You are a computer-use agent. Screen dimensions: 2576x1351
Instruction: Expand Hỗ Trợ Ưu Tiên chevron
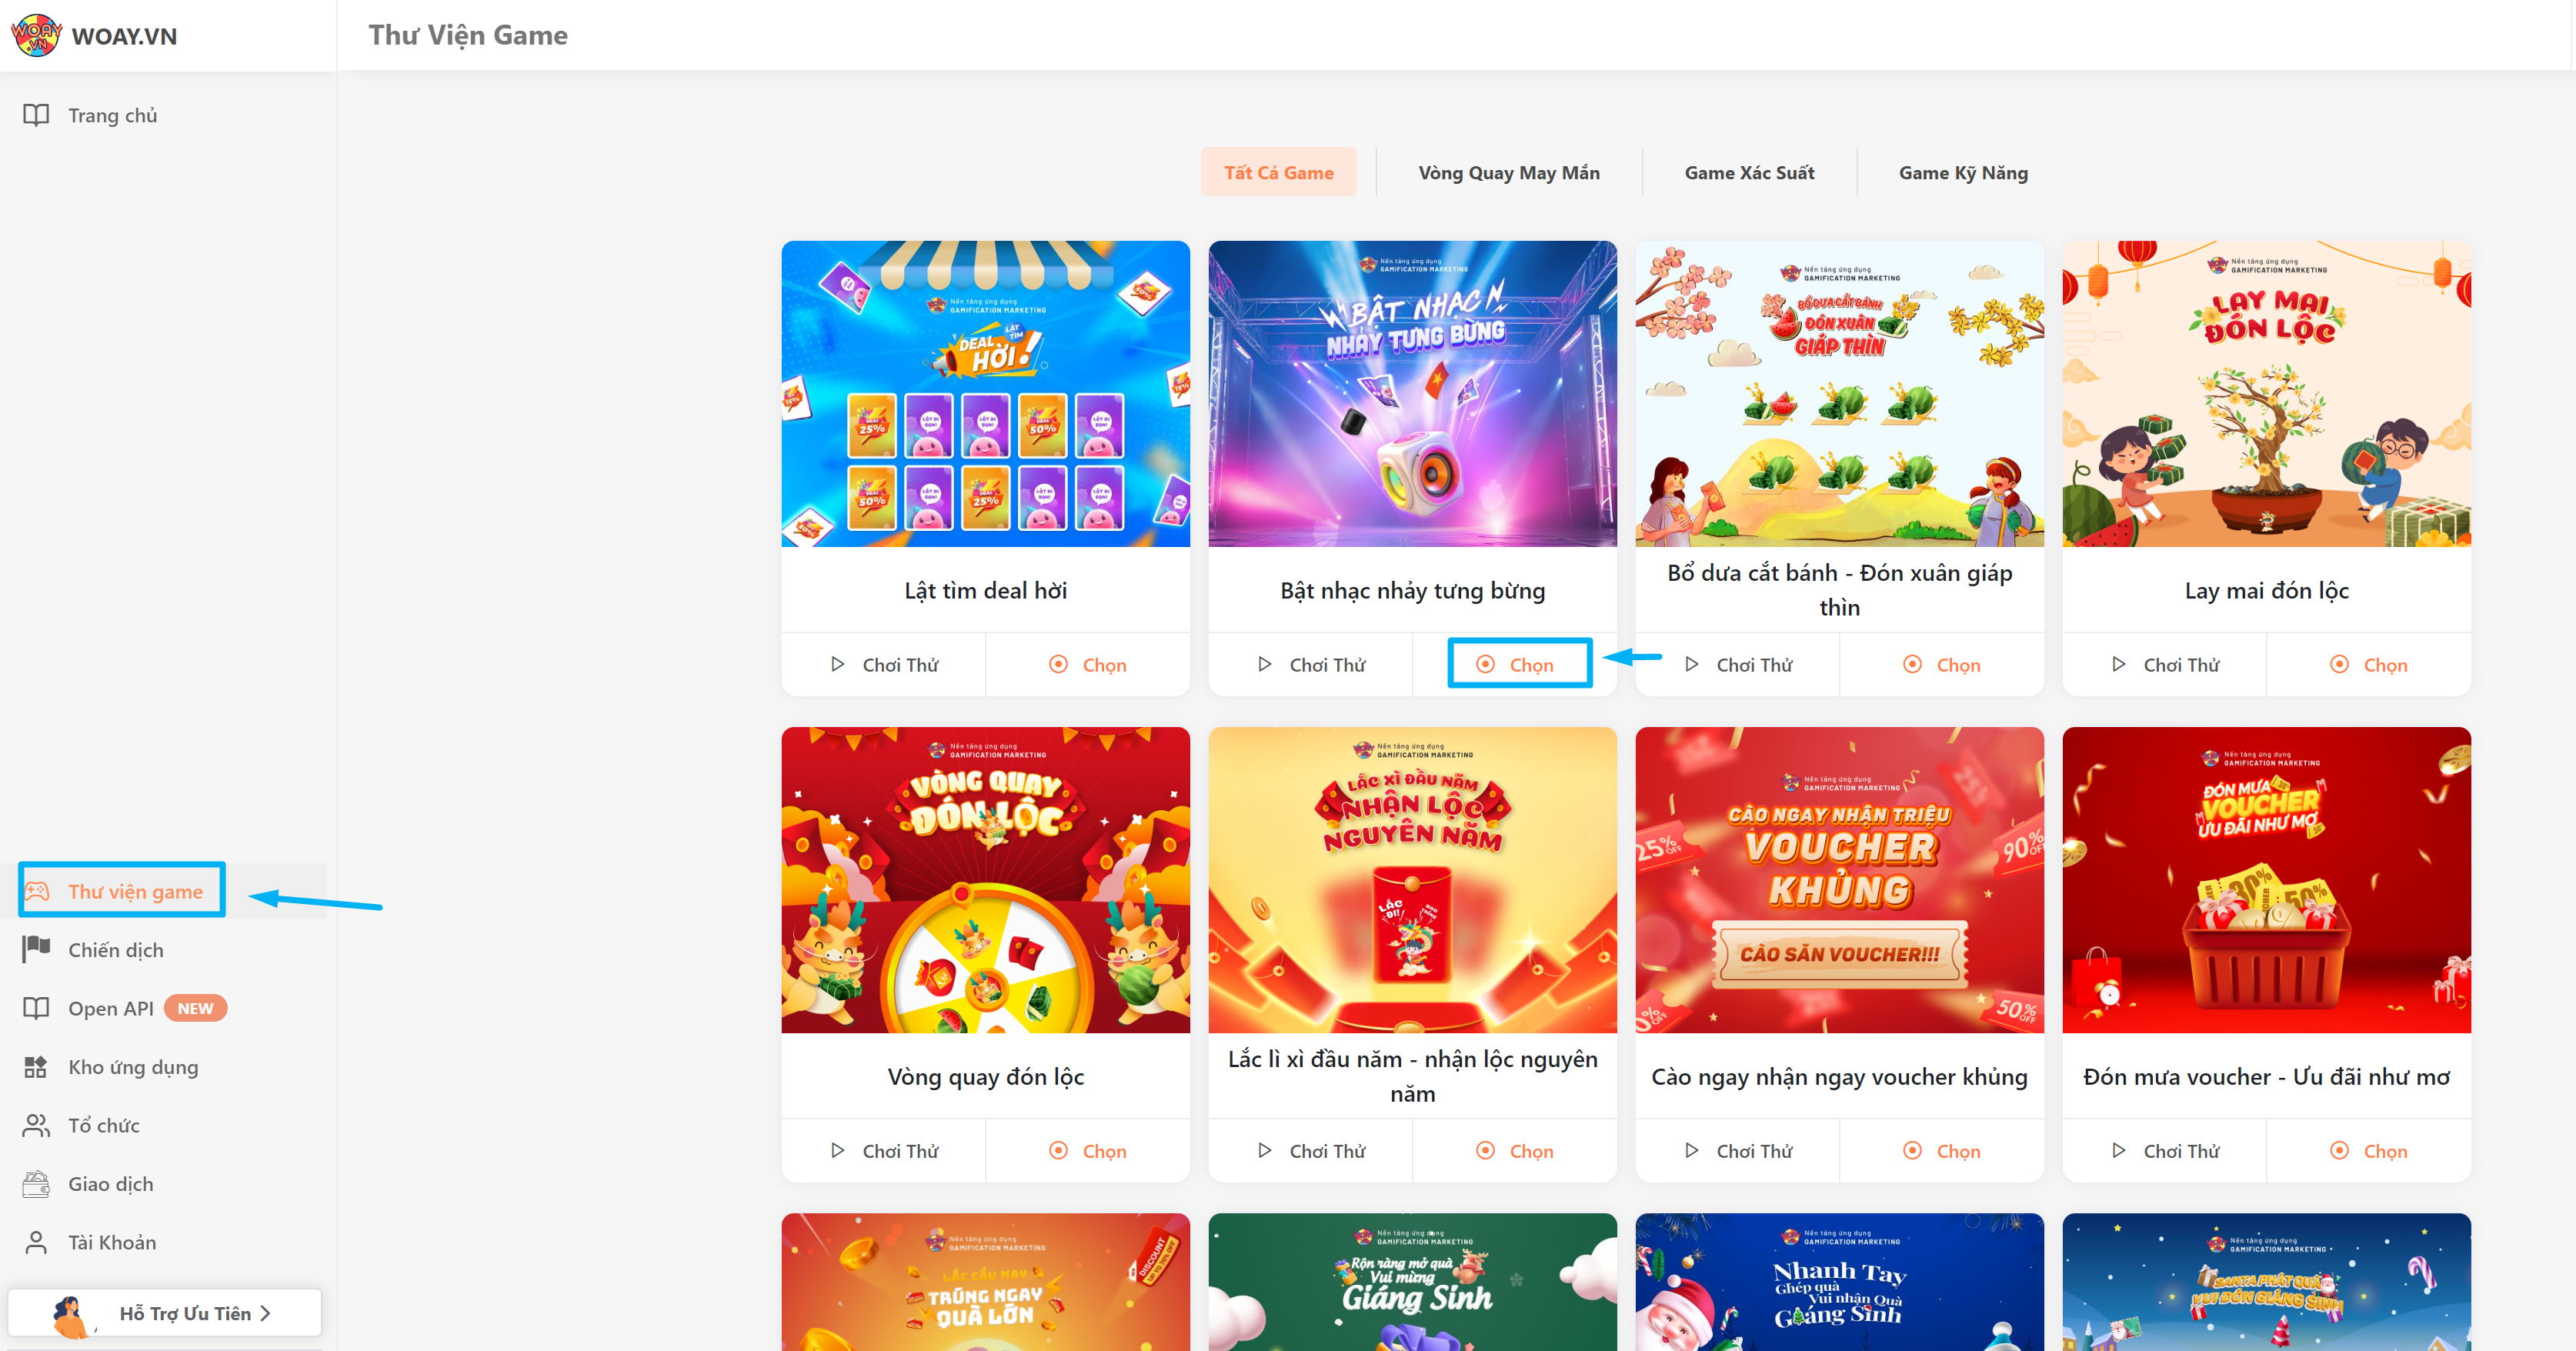pos(266,1313)
